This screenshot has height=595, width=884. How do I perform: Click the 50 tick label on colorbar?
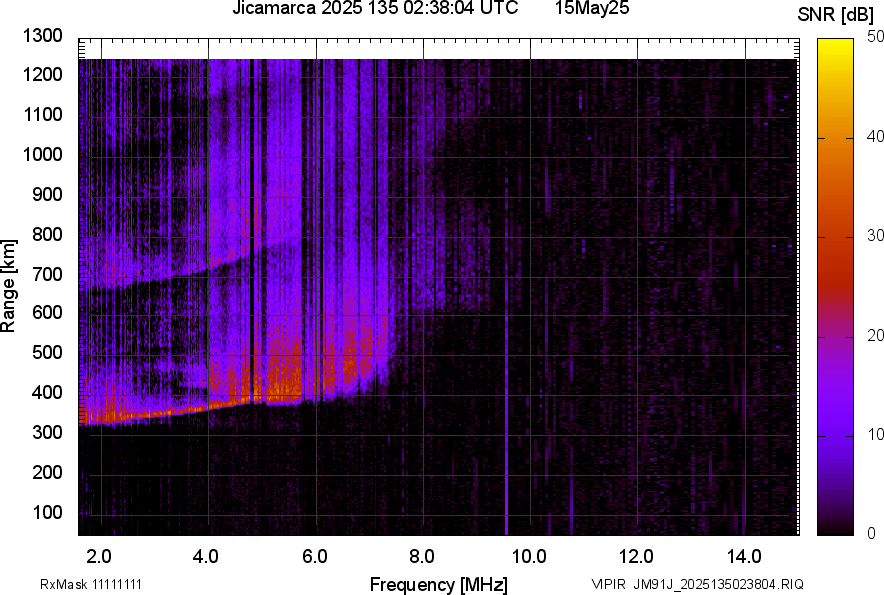tap(875, 36)
